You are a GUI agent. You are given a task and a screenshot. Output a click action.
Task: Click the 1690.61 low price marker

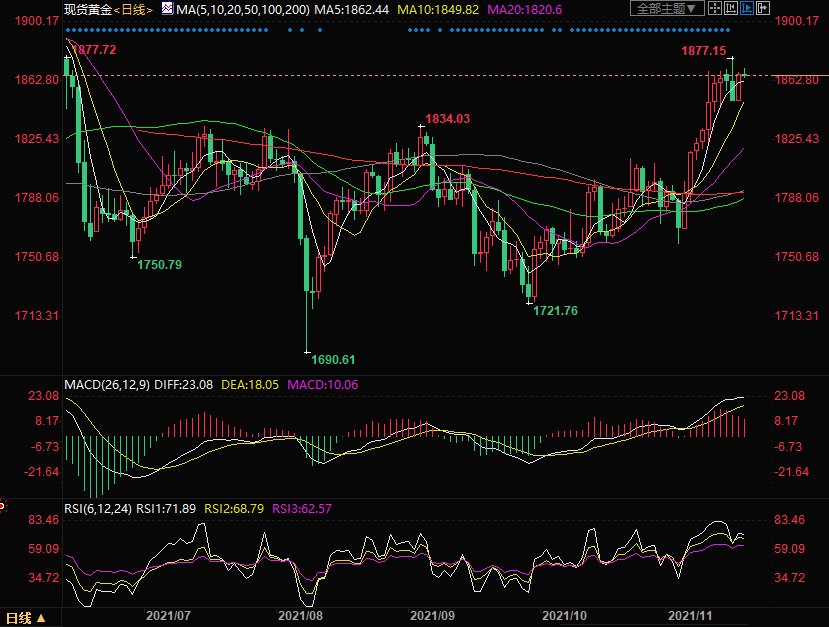pos(333,359)
